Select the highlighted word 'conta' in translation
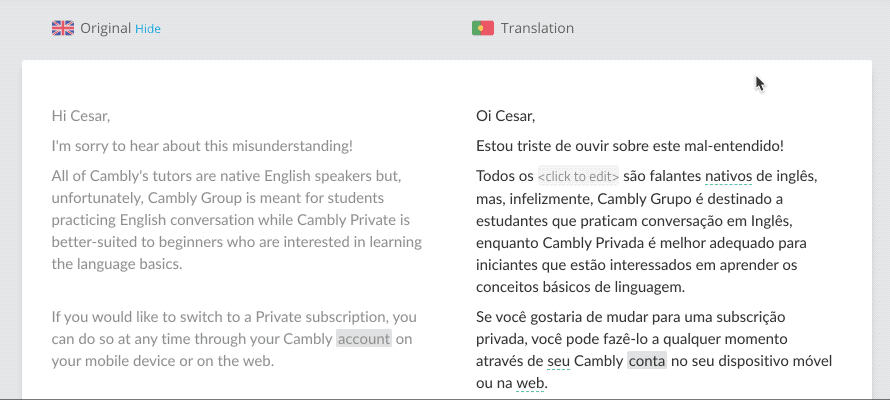 click(x=646, y=361)
